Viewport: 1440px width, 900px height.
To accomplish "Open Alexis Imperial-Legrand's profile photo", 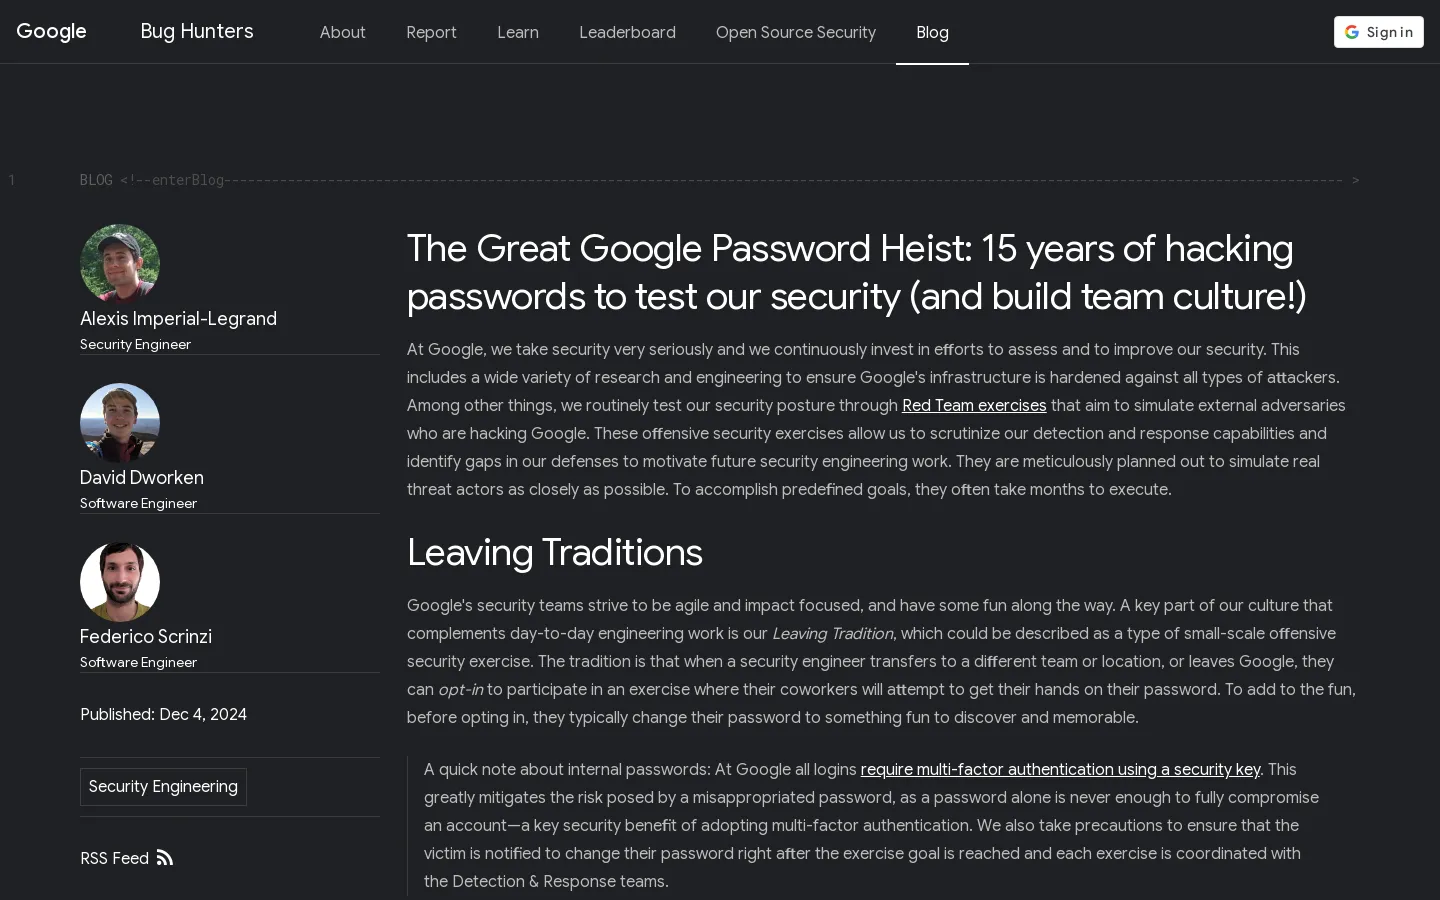I will pos(120,264).
